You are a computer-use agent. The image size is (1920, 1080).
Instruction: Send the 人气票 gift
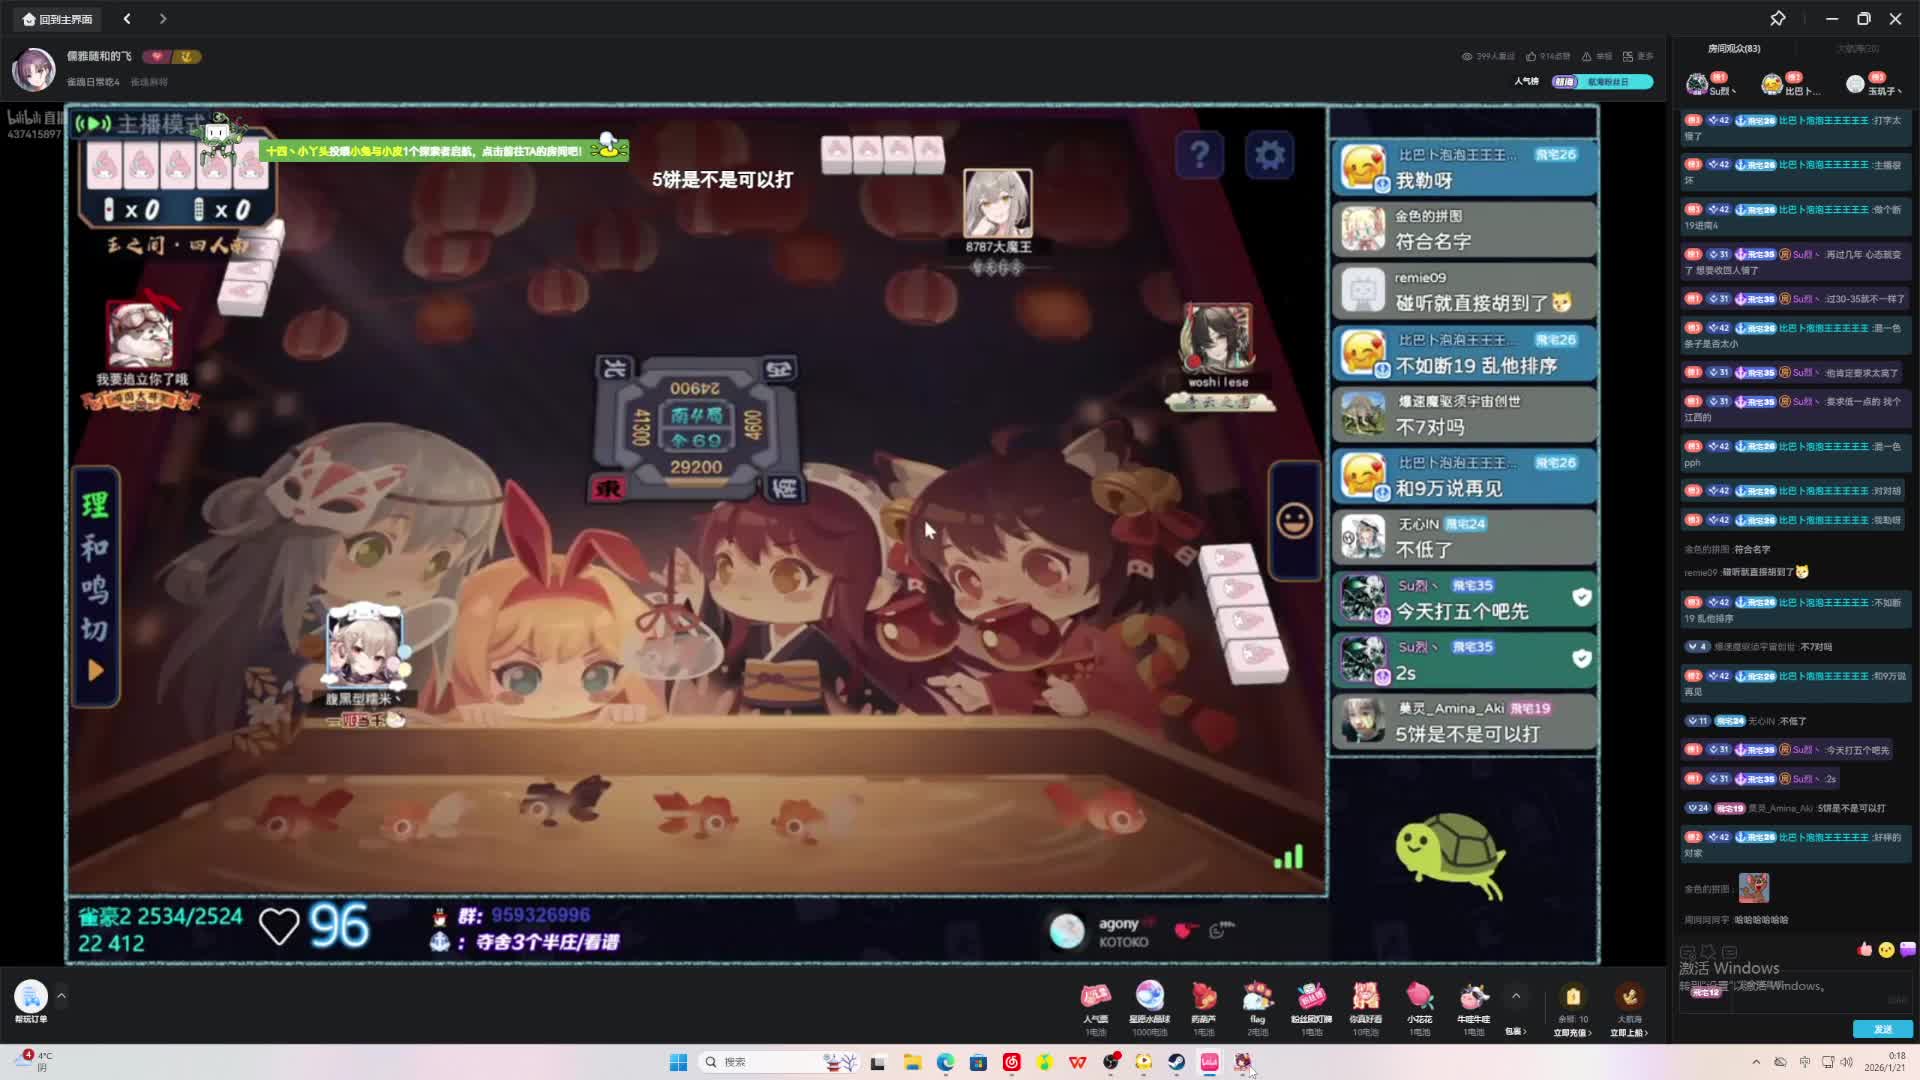point(1096,997)
